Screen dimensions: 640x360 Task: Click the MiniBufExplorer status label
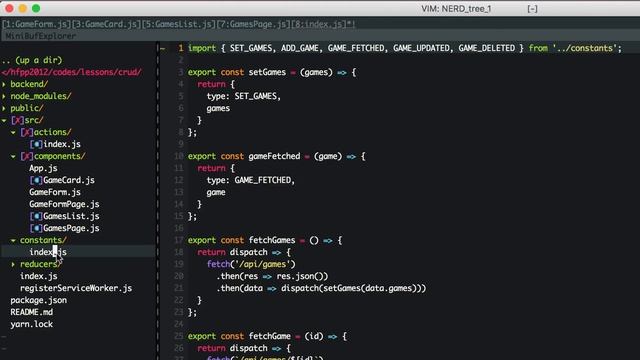click(41, 36)
